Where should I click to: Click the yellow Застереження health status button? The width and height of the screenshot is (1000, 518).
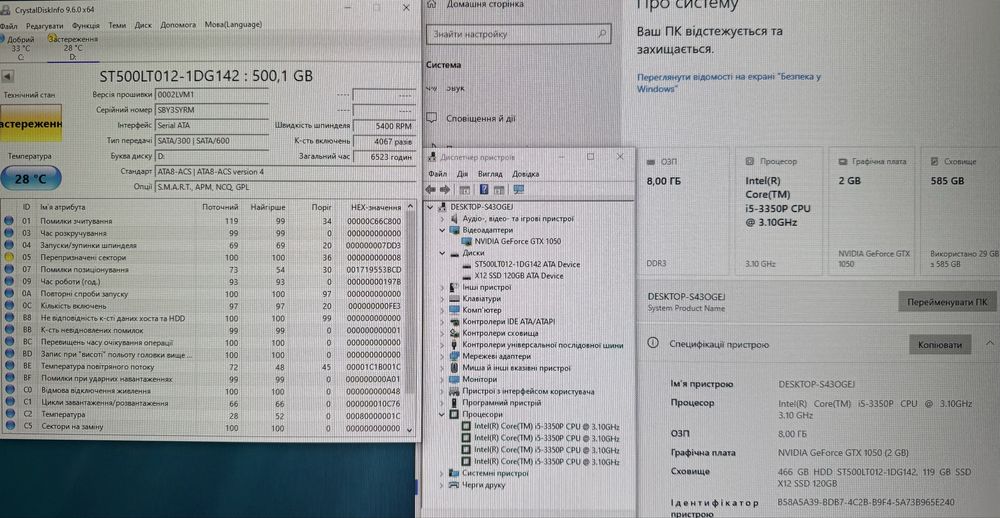click(x=31, y=123)
